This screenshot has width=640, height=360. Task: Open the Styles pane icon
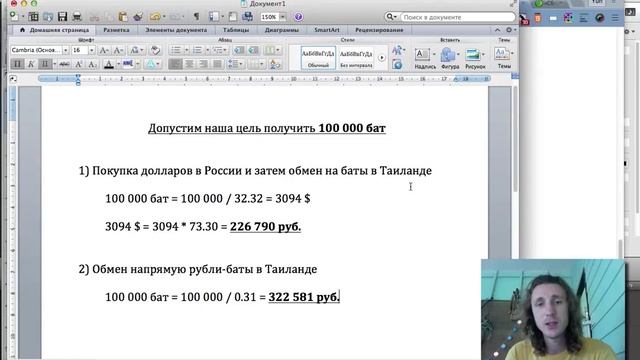[397, 64]
